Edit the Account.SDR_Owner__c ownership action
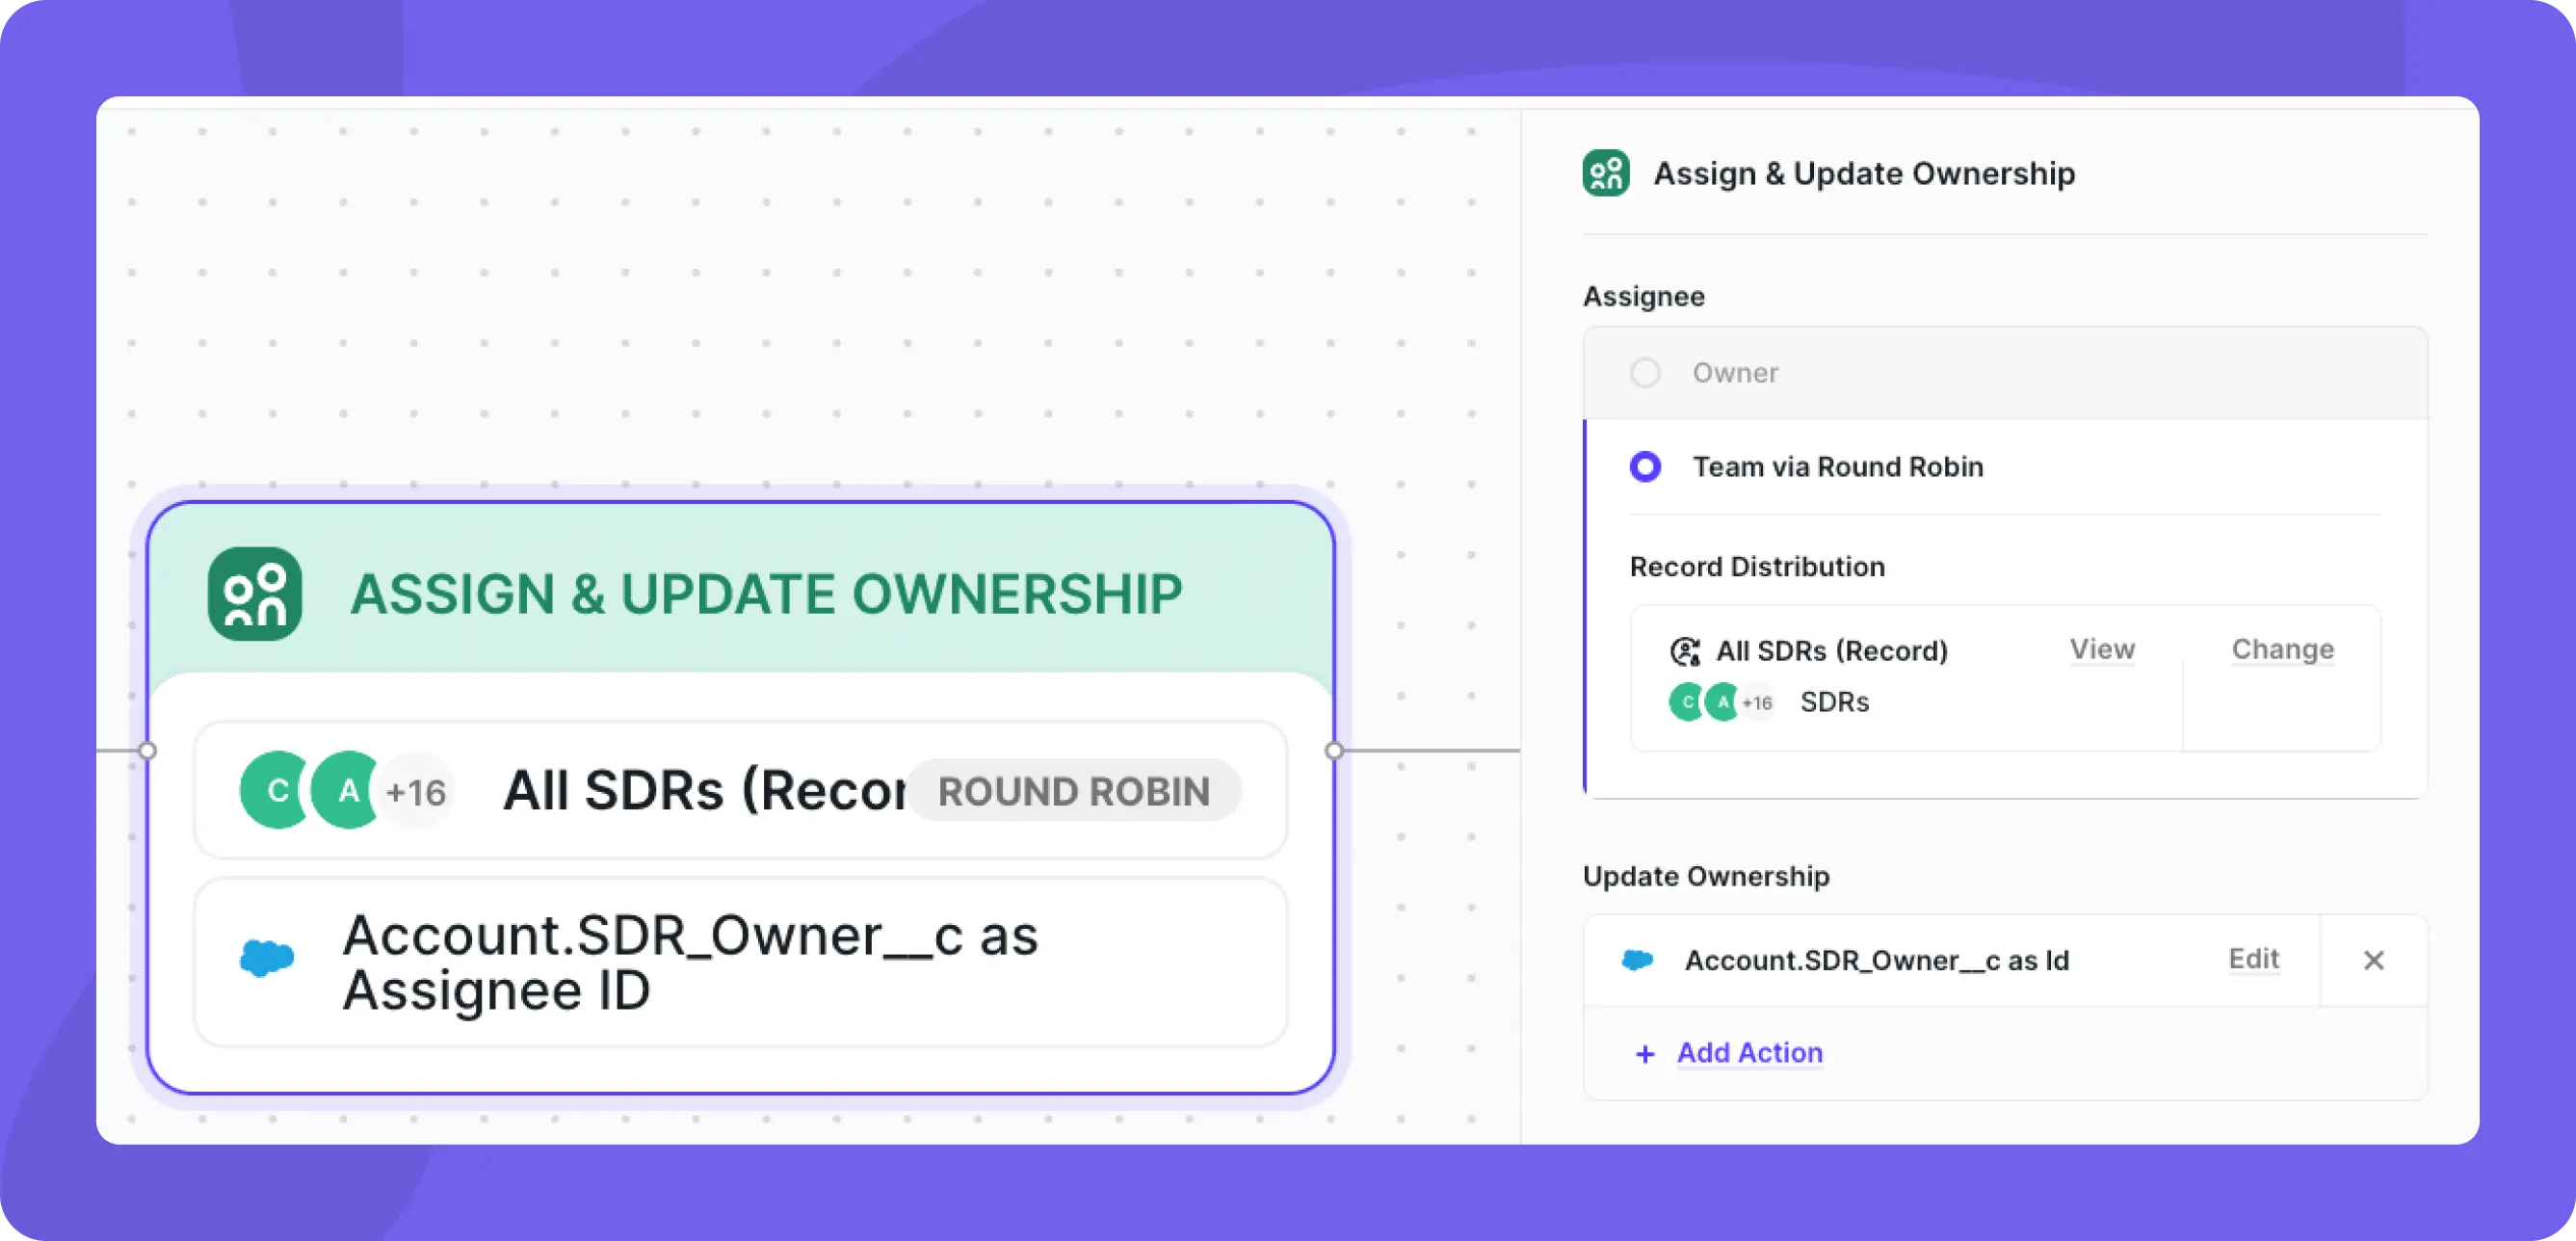2576x1241 pixels. (x=2254, y=959)
